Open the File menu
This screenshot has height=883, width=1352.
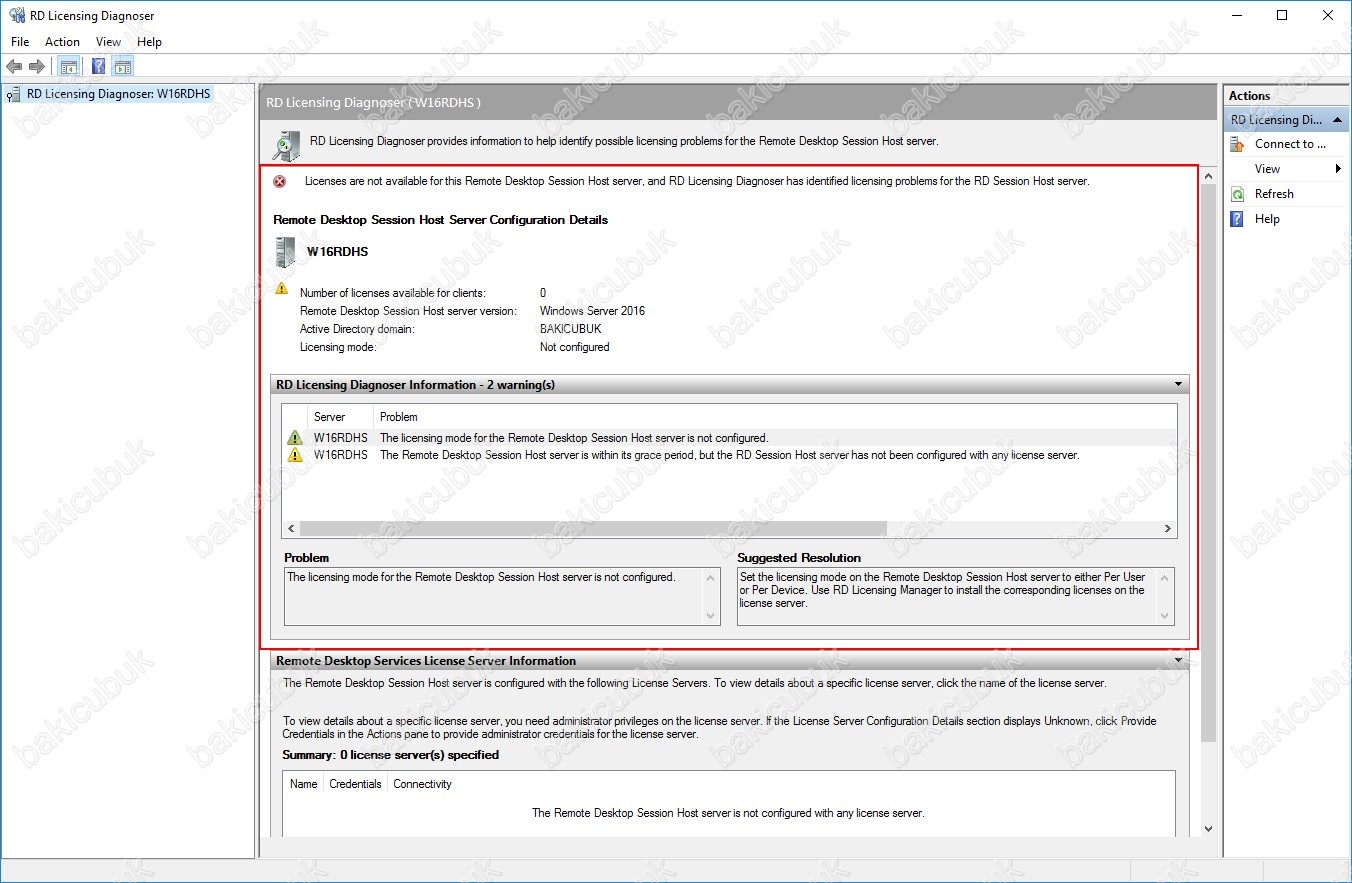click(20, 42)
